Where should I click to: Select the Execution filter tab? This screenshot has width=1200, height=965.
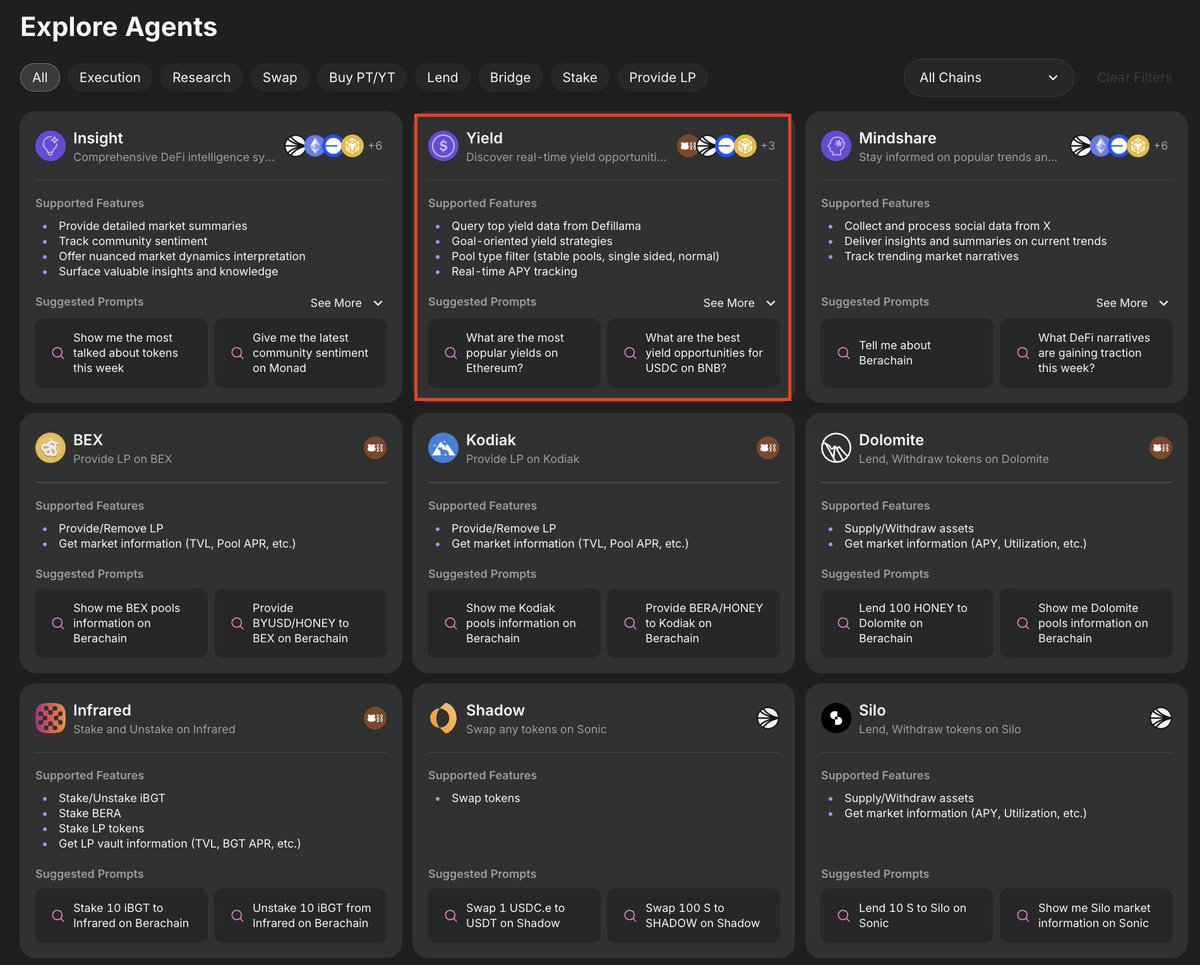pyautogui.click(x=110, y=77)
